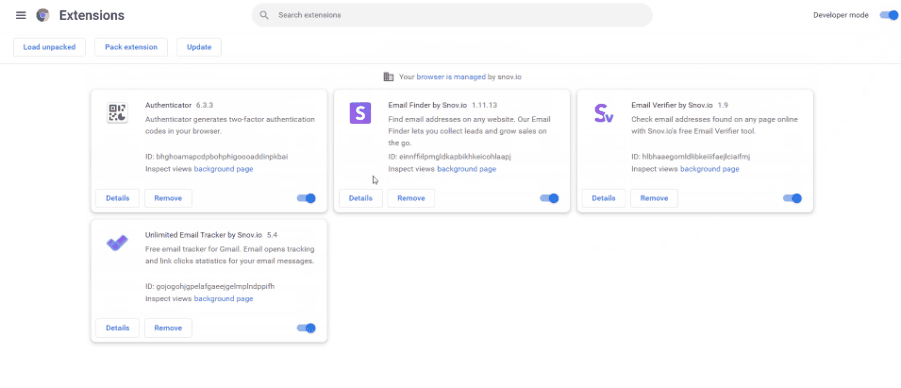
Task: Click the Authenticator QR code icon
Action: tap(117, 113)
